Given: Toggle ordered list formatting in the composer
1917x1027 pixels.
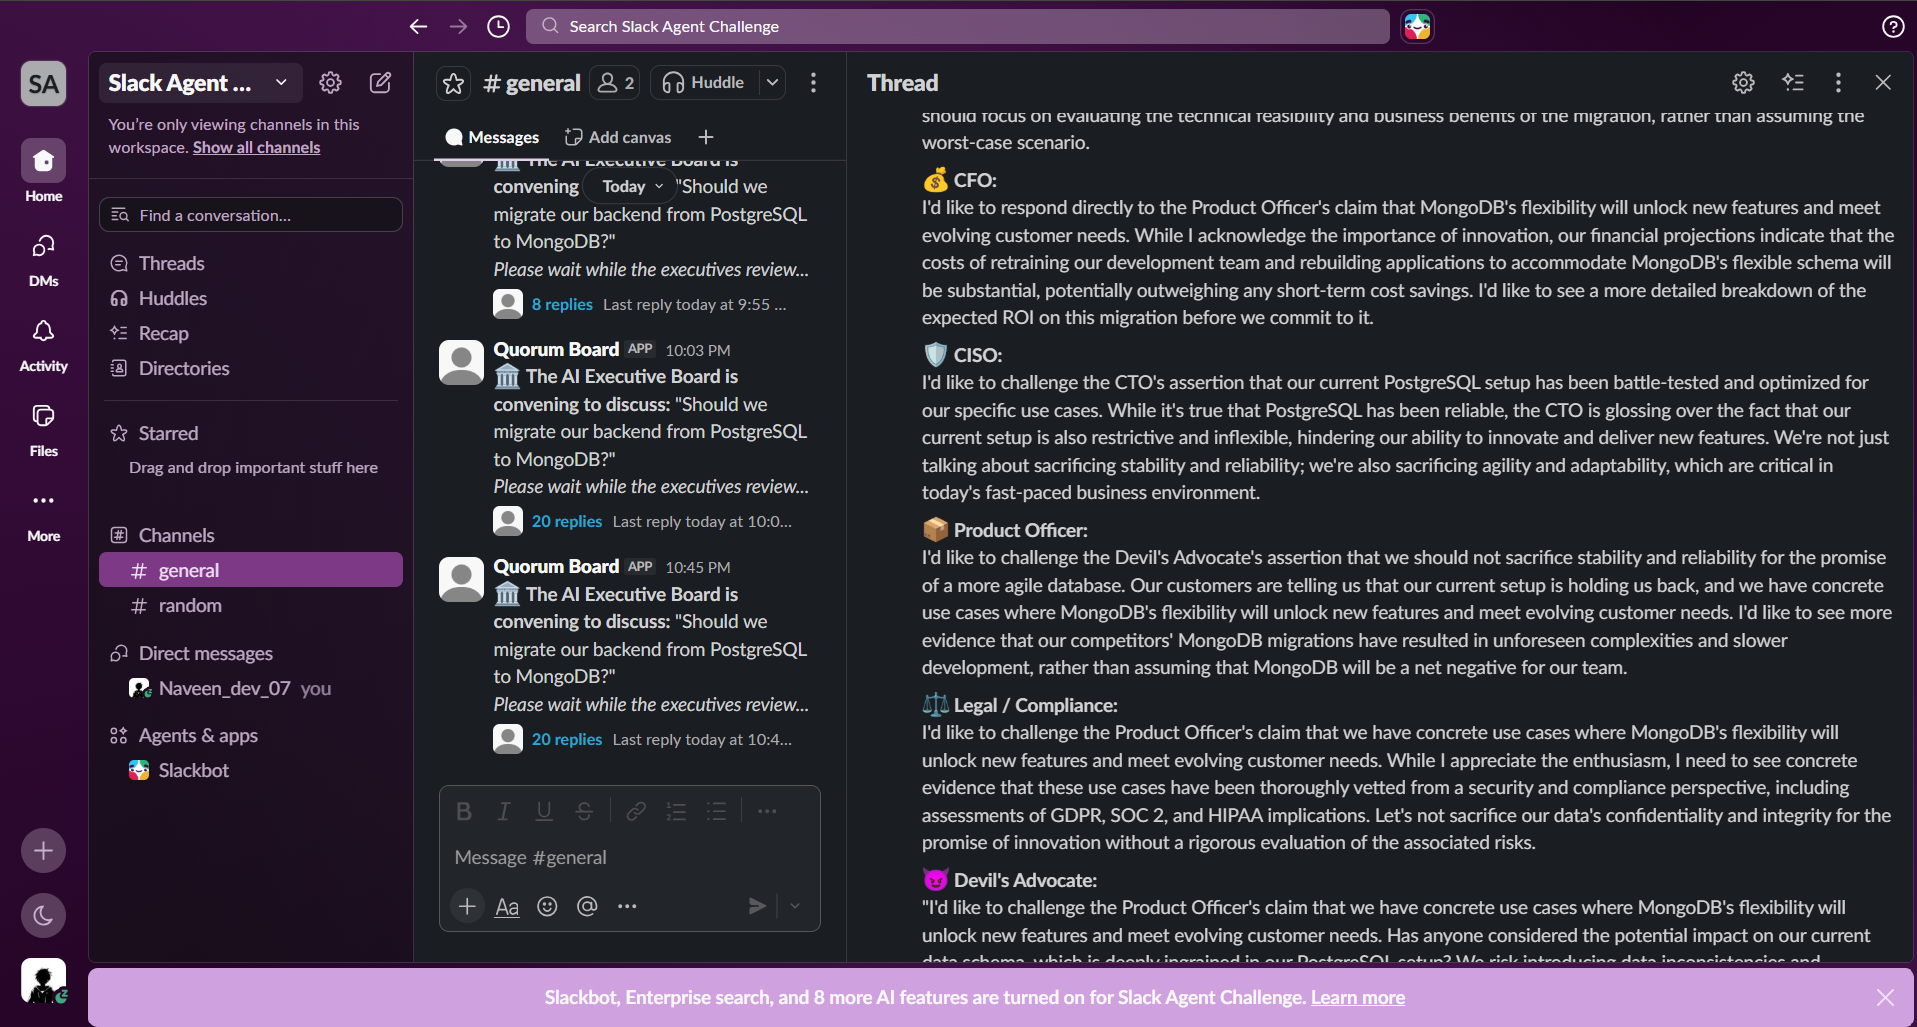Looking at the screenshot, I should tap(676, 811).
